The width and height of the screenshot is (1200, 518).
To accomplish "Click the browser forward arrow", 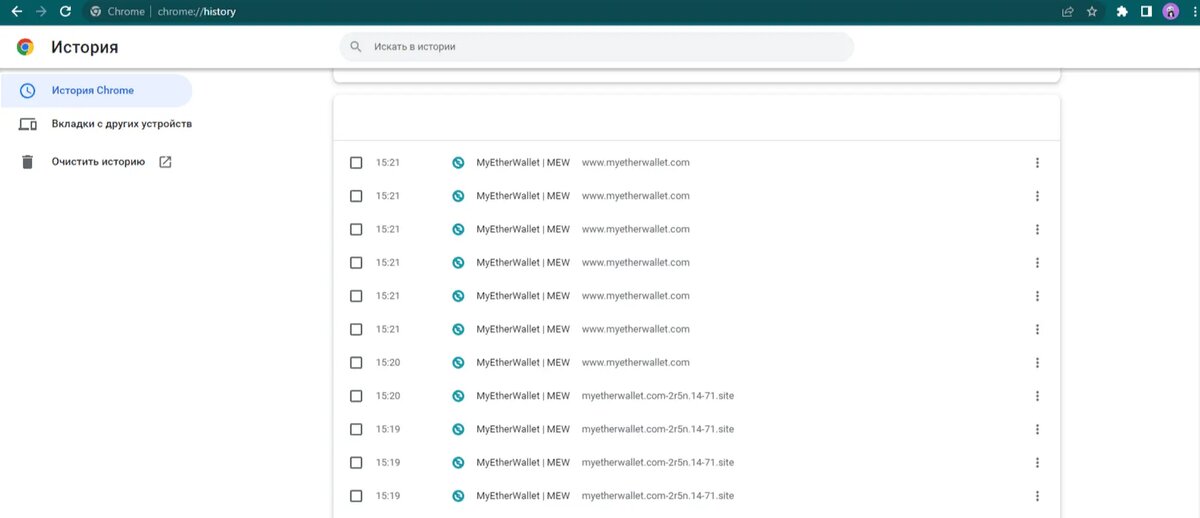I will [41, 12].
